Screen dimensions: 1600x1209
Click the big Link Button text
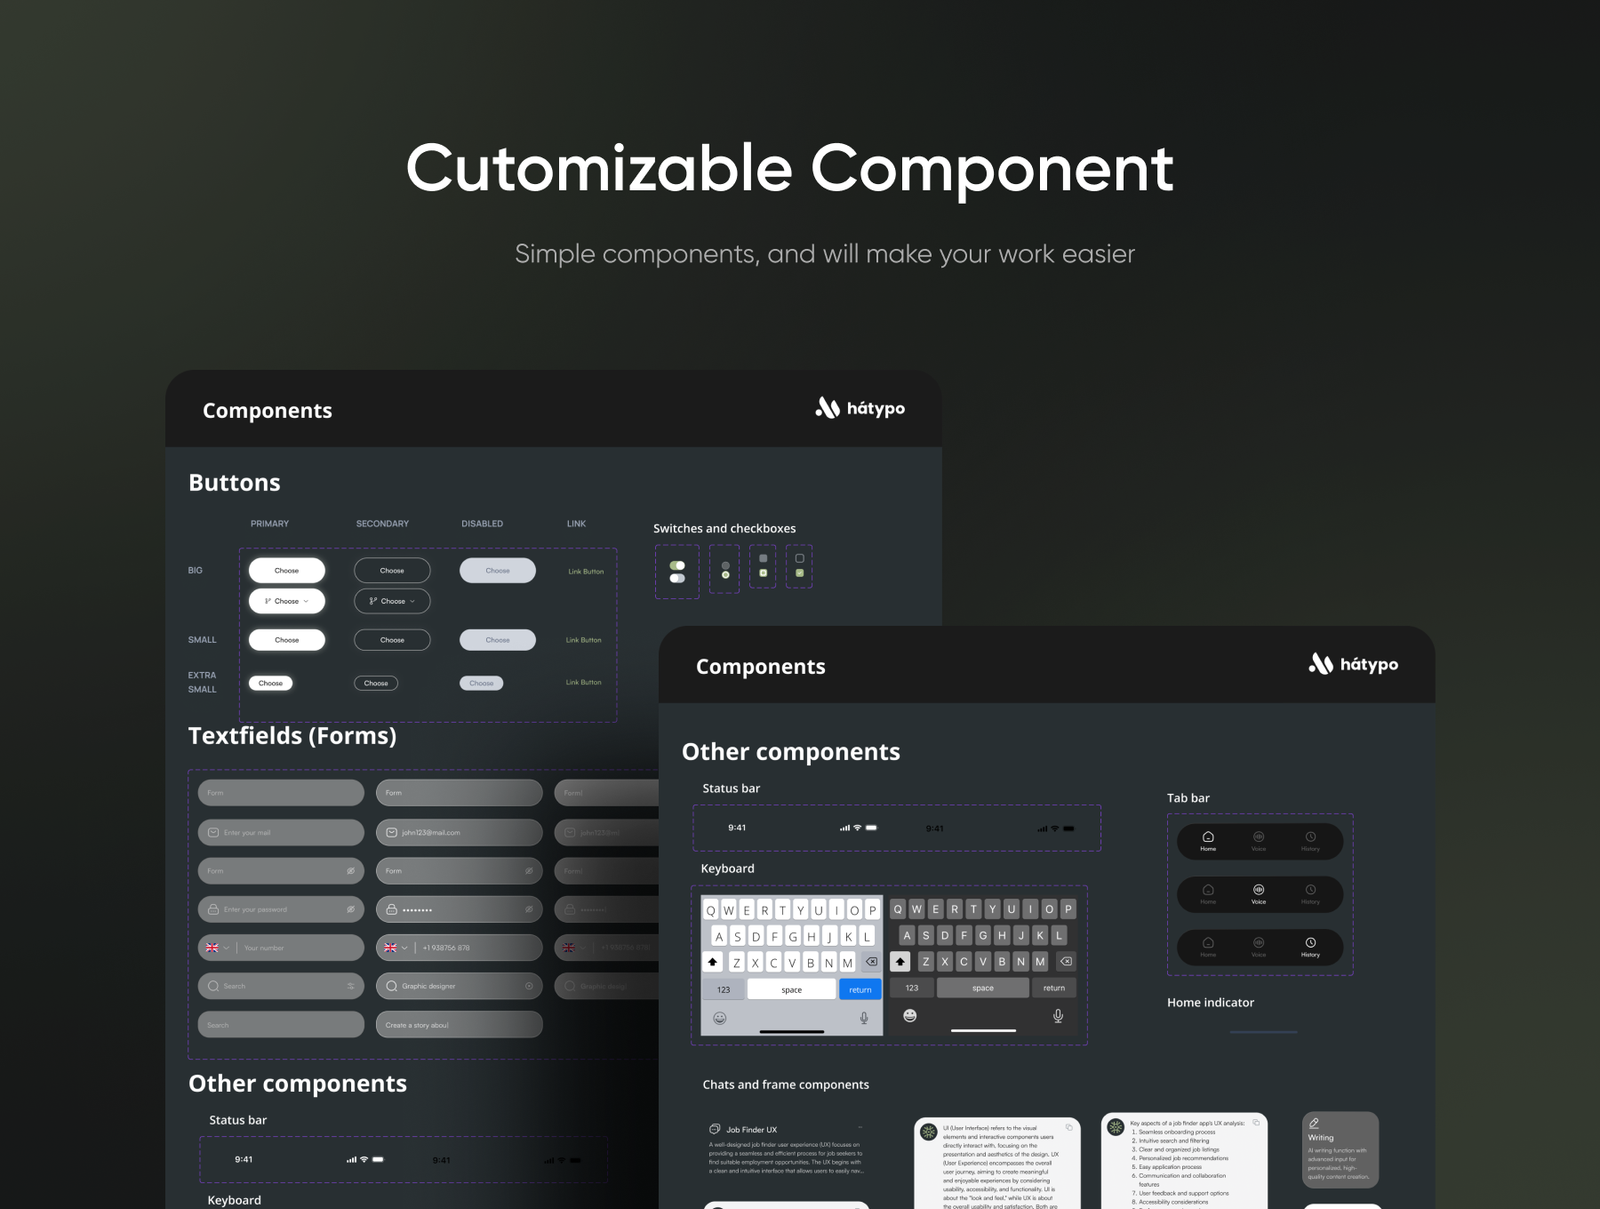pos(586,572)
